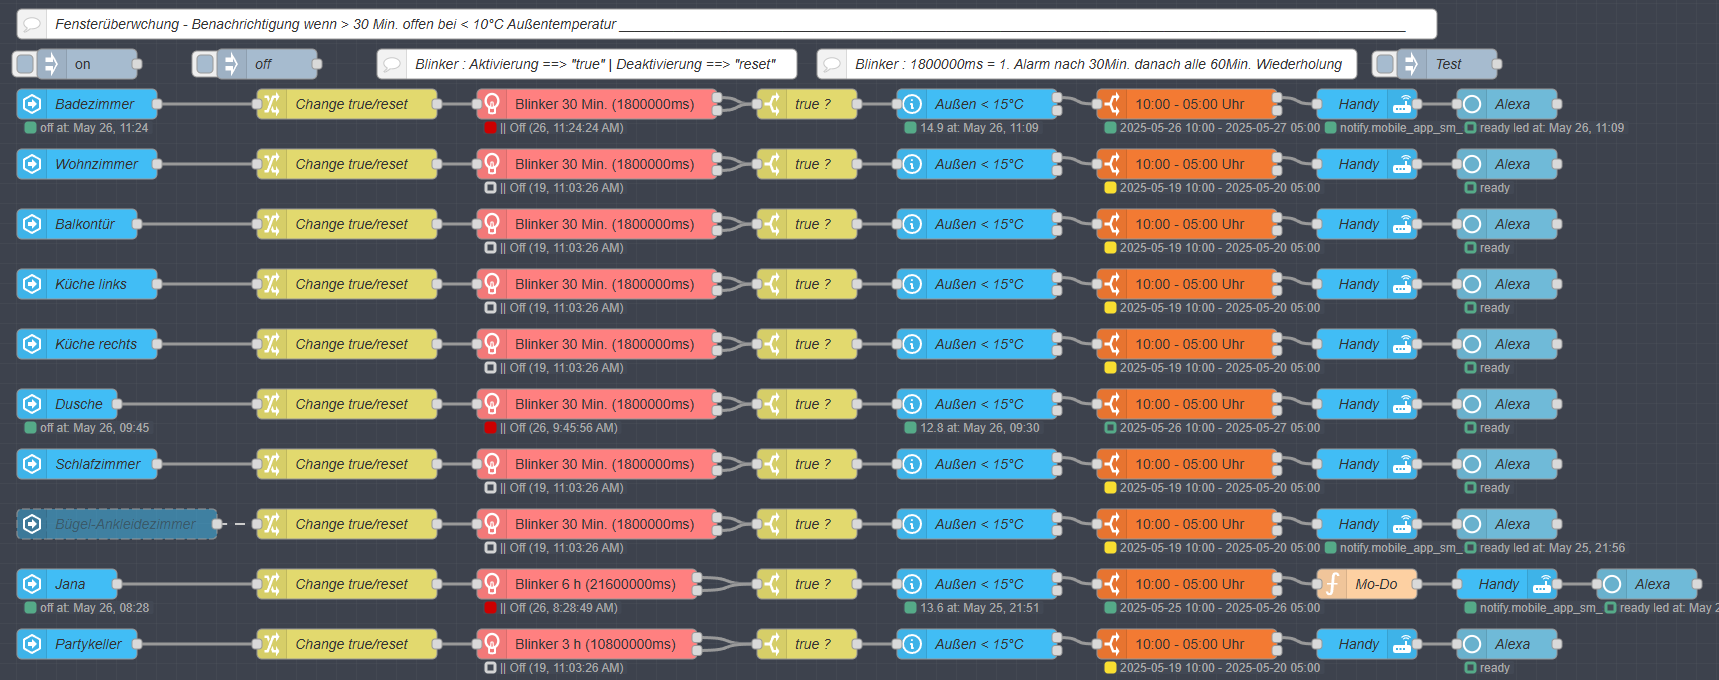
Task: Click the arrow icon on the 'on' inject node
Action: (x=52, y=64)
